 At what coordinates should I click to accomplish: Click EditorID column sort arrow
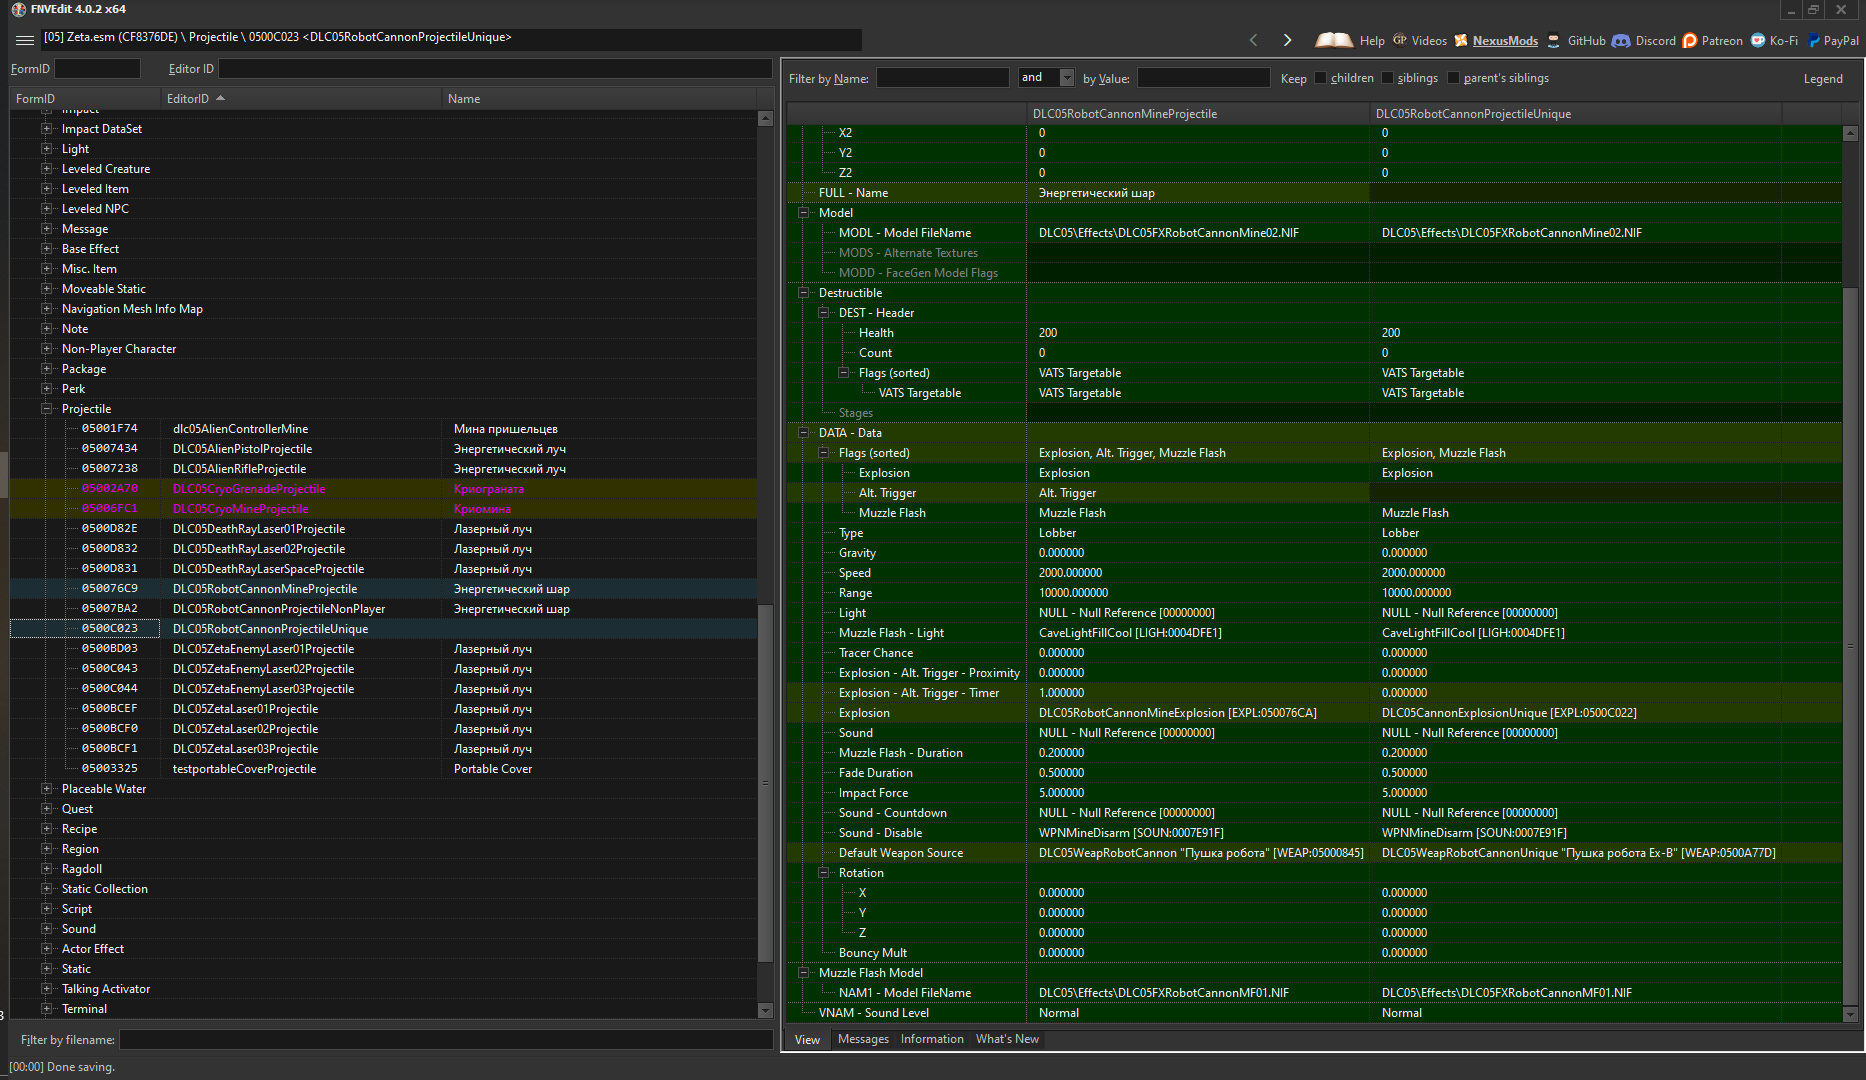[220, 98]
